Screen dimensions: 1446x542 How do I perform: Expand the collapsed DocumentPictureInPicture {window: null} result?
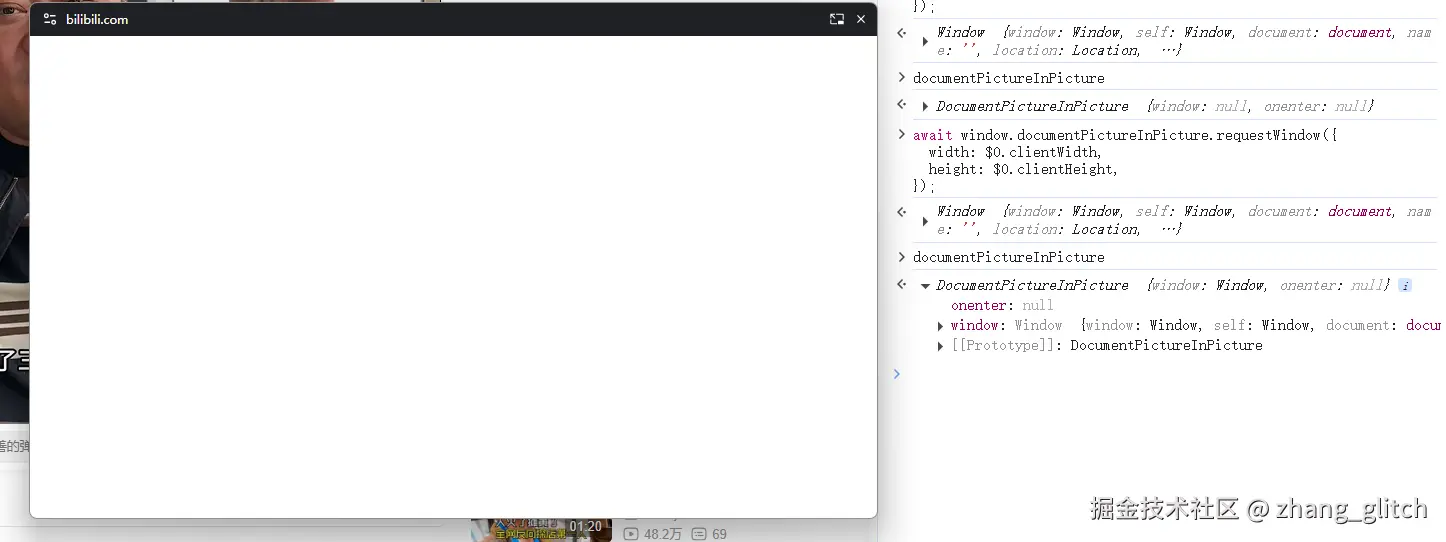(x=925, y=106)
